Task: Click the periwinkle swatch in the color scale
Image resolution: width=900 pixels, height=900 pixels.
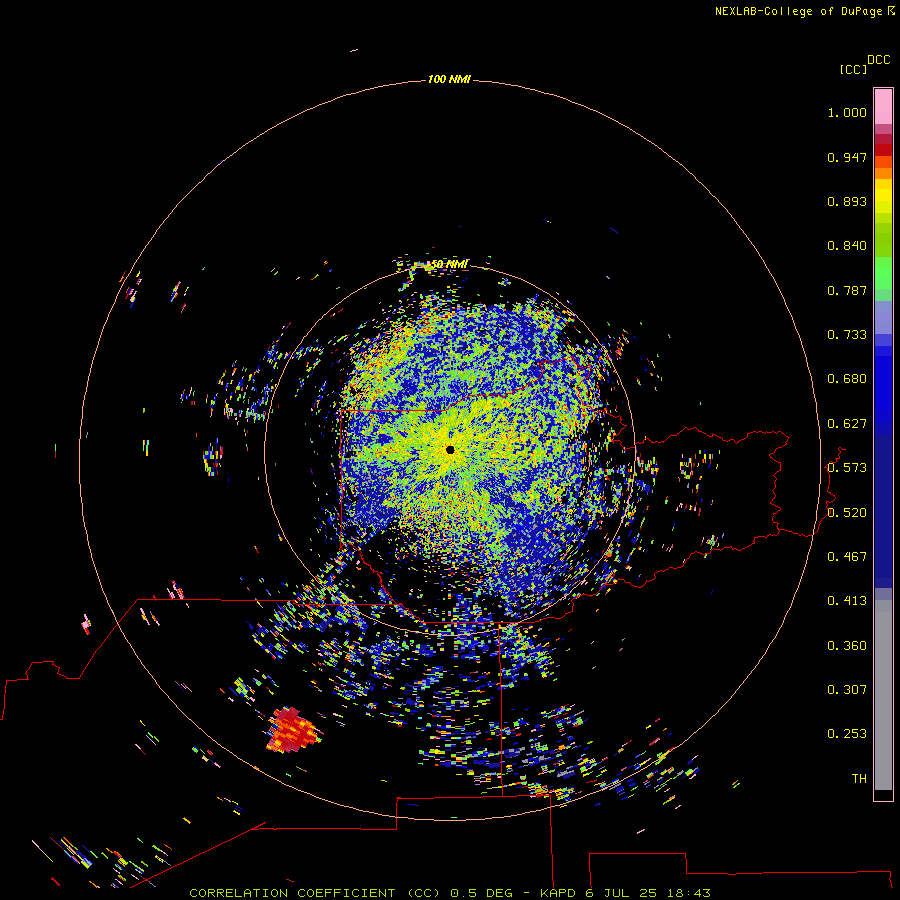Action: [x=883, y=318]
